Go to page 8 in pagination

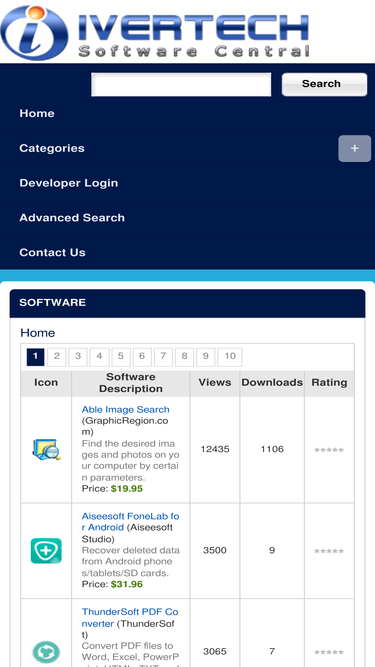(x=184, y=357)
